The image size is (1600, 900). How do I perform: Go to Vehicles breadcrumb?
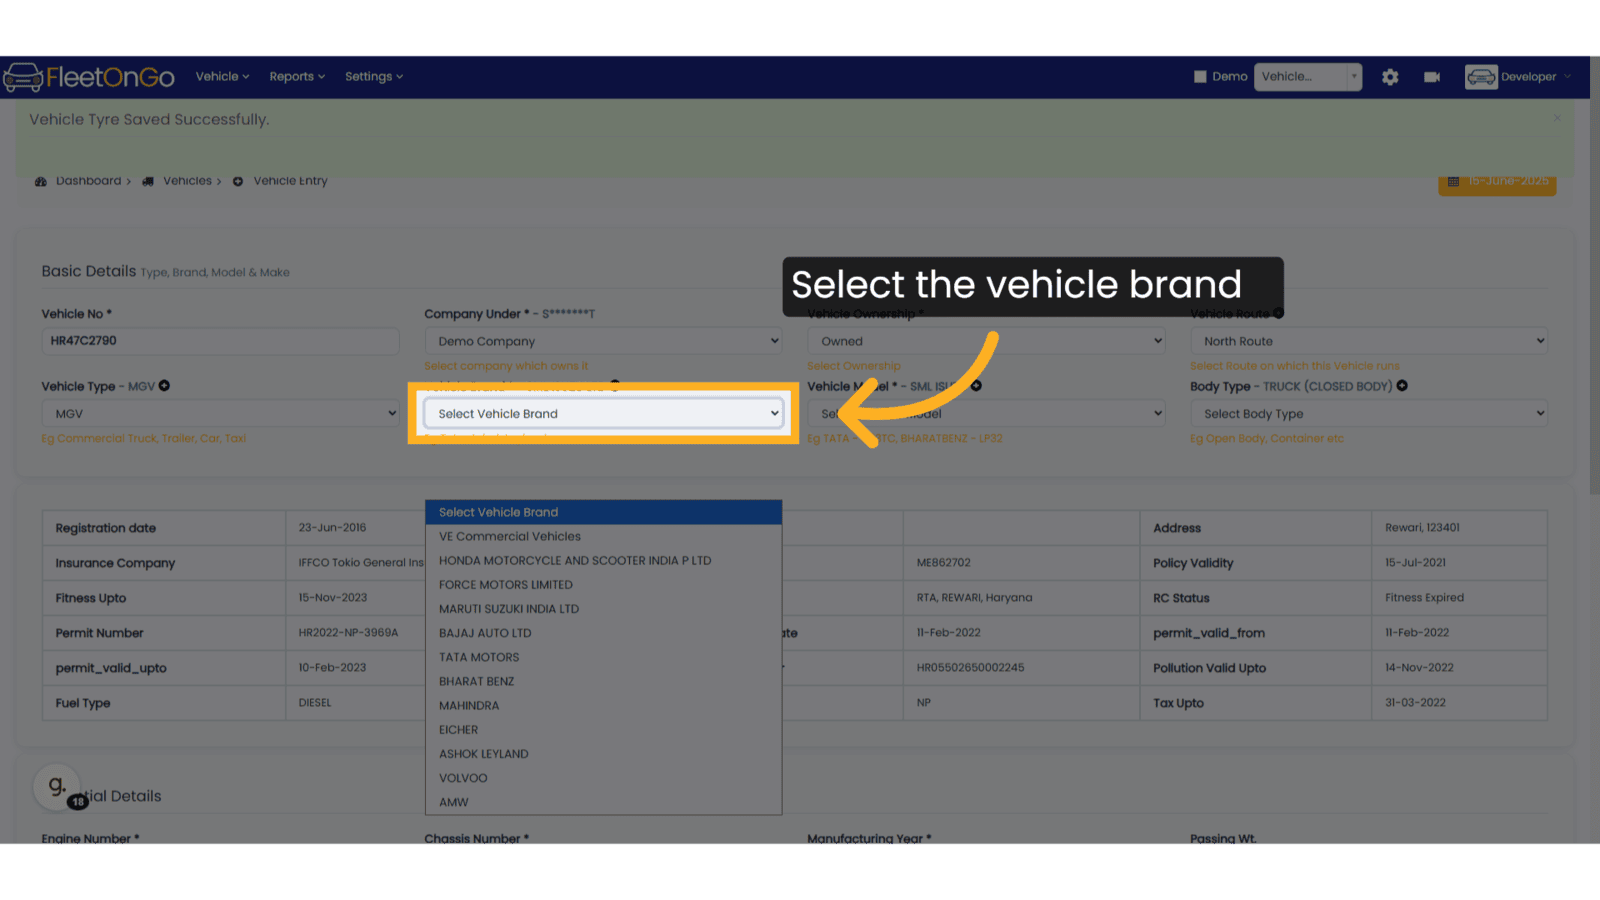(x=187, y=181)
